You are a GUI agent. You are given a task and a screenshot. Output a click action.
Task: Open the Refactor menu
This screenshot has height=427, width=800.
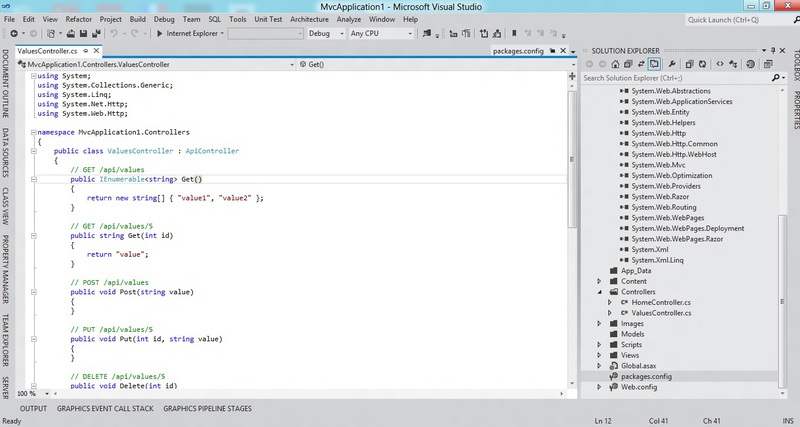[79, 19]
